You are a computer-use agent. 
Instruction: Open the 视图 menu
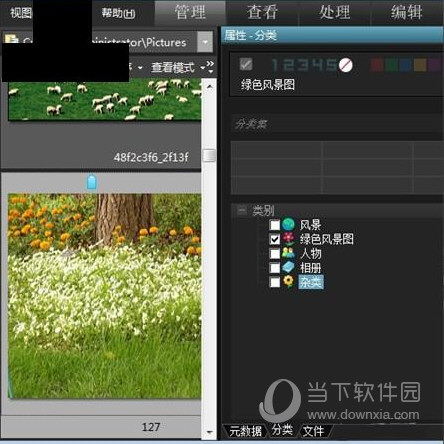click(x=21, y=13)
